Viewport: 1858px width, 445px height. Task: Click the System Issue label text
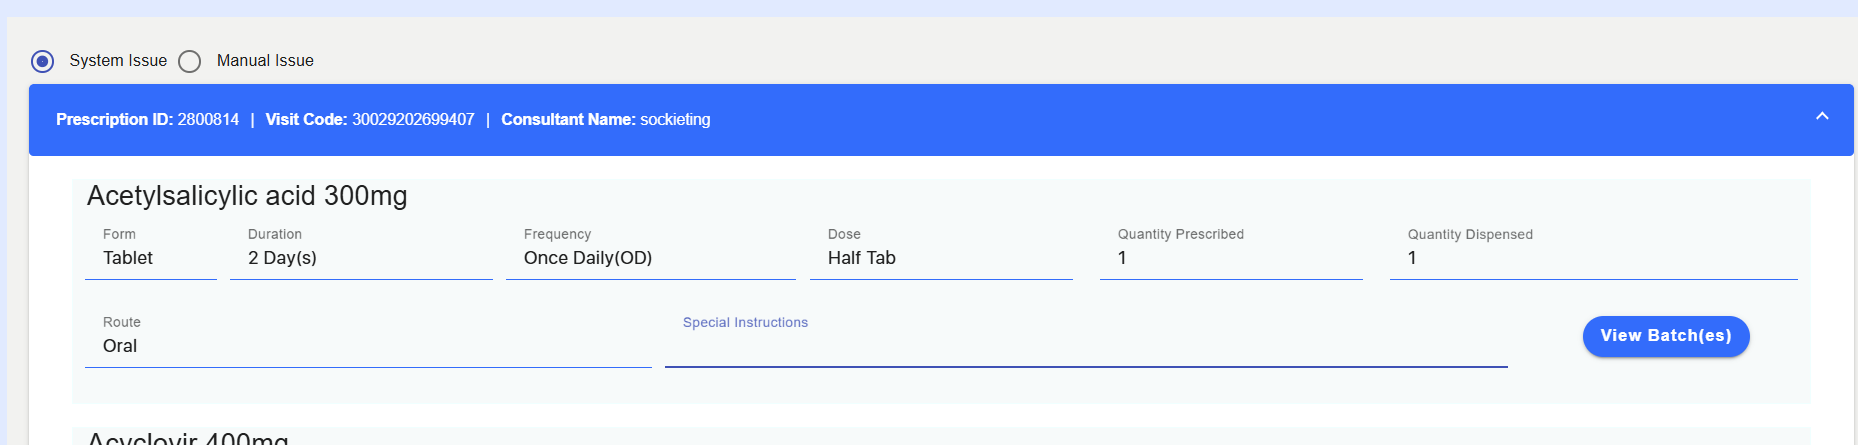pyautogui.click(x=118, y=61)
